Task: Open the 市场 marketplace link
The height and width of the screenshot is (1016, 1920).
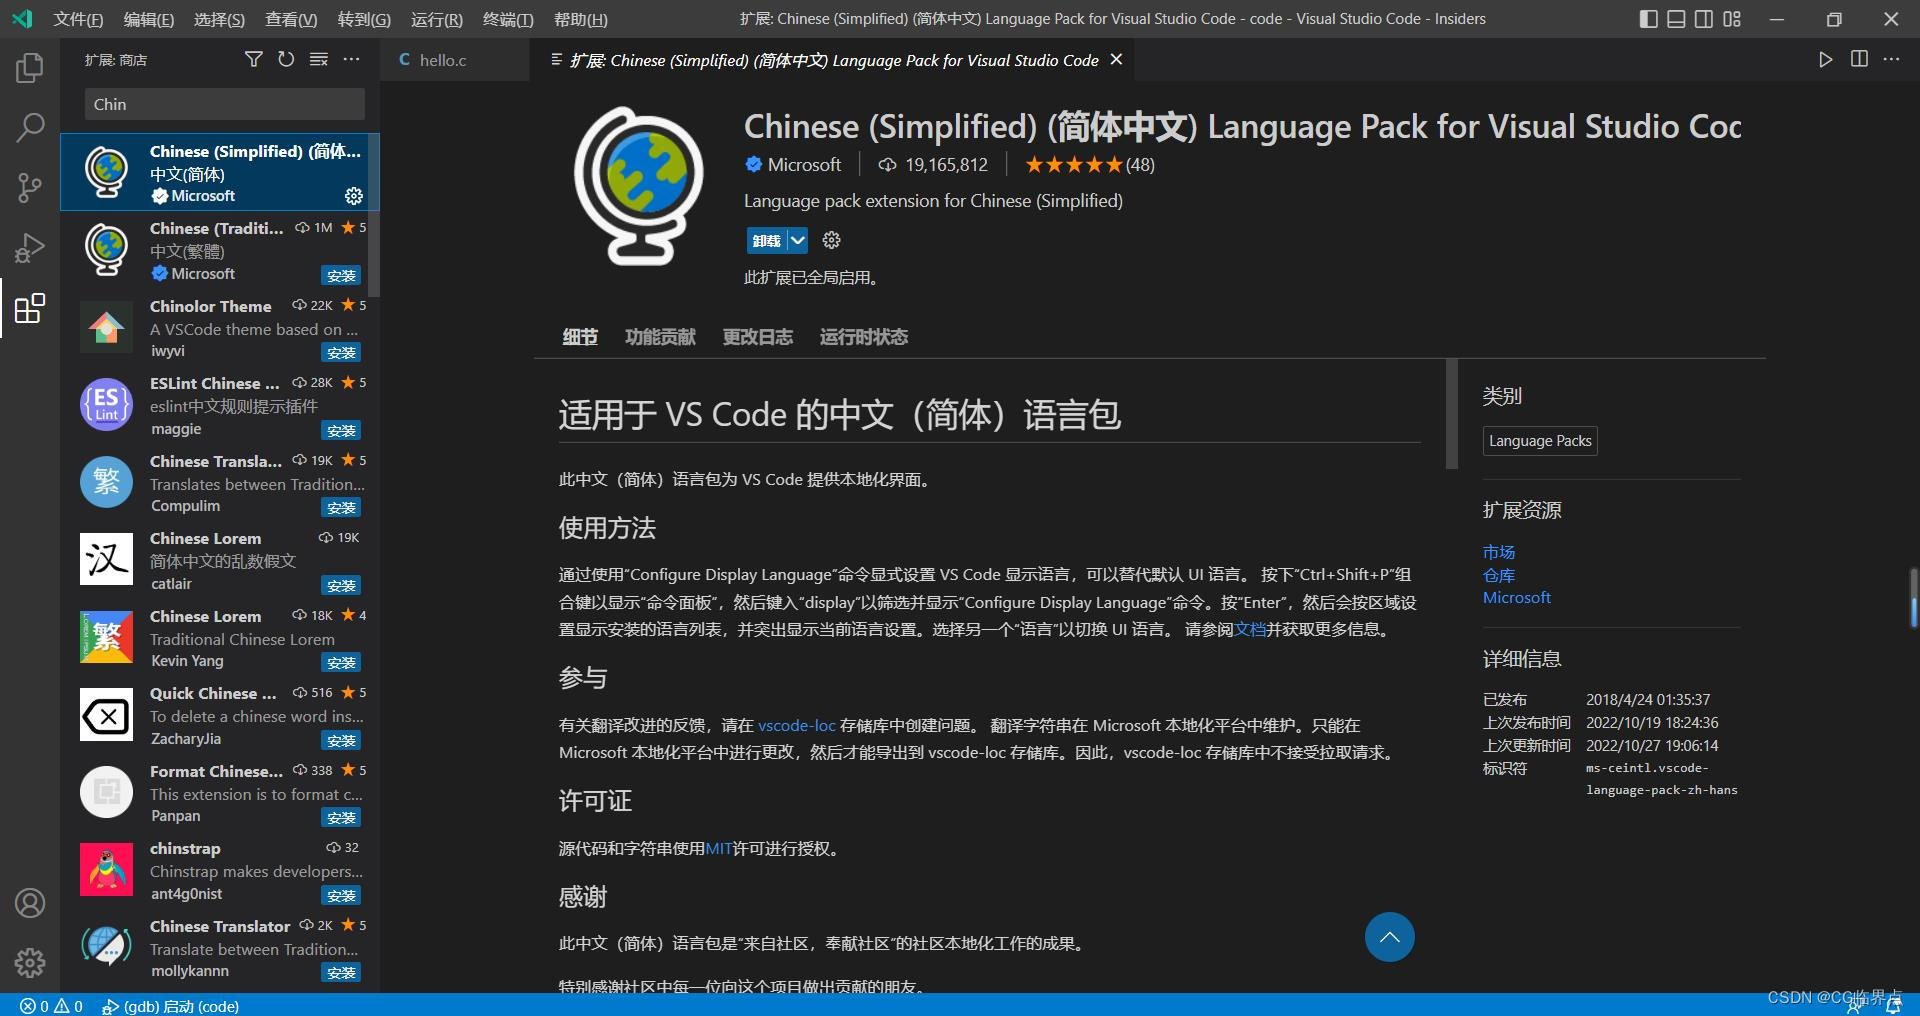Action: tap(1499, 552)
